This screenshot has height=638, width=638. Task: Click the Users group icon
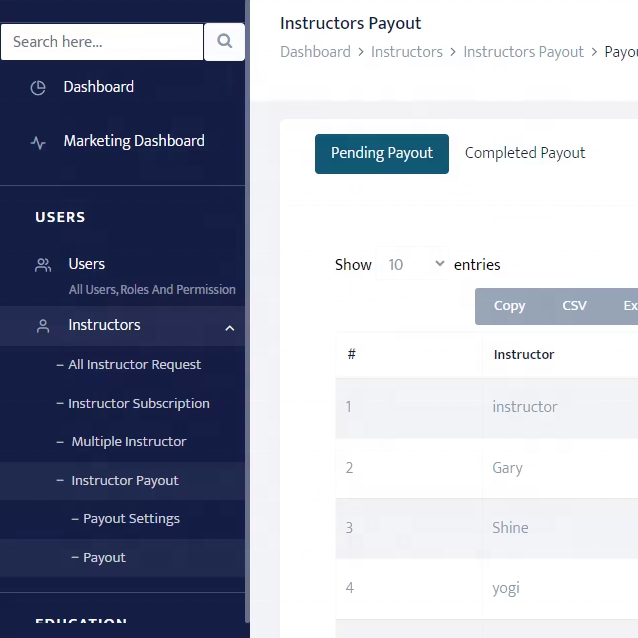[43, 265]
